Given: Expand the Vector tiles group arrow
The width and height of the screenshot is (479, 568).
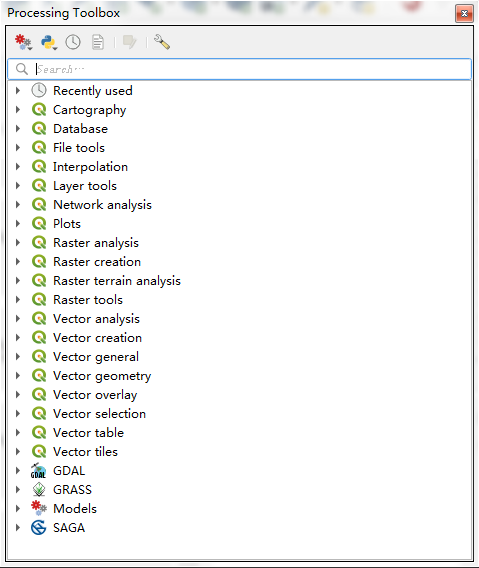Looking at the screenshot, I should coord(18,451).
